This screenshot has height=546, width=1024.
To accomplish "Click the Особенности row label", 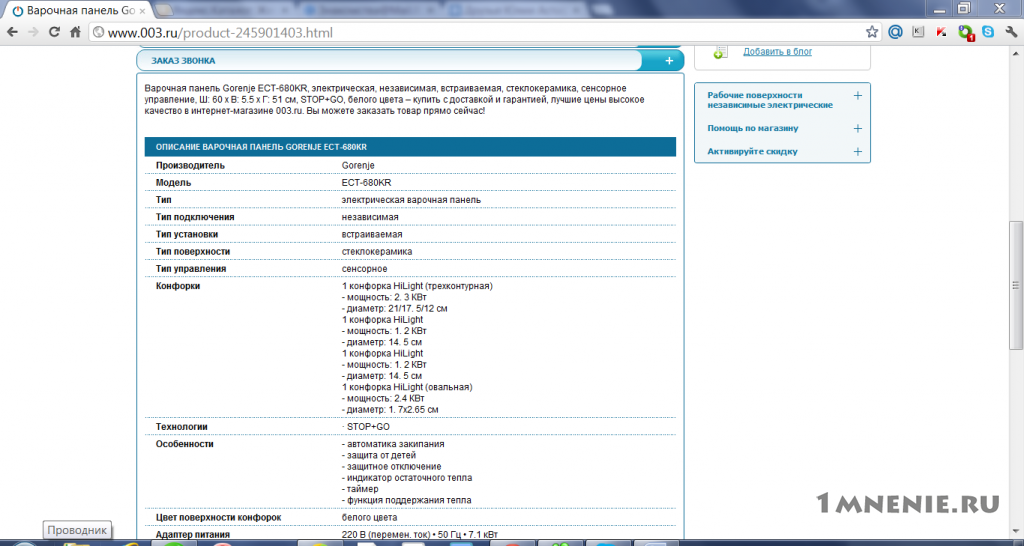I will [185, 444].
